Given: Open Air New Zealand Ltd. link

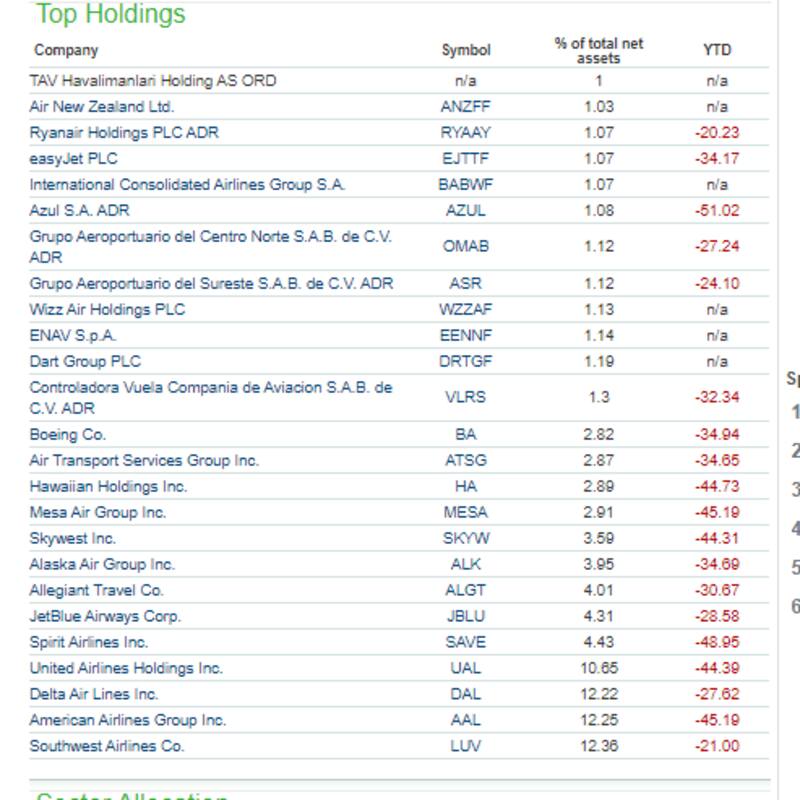Looking at the screenshot, I should (101, 107).
